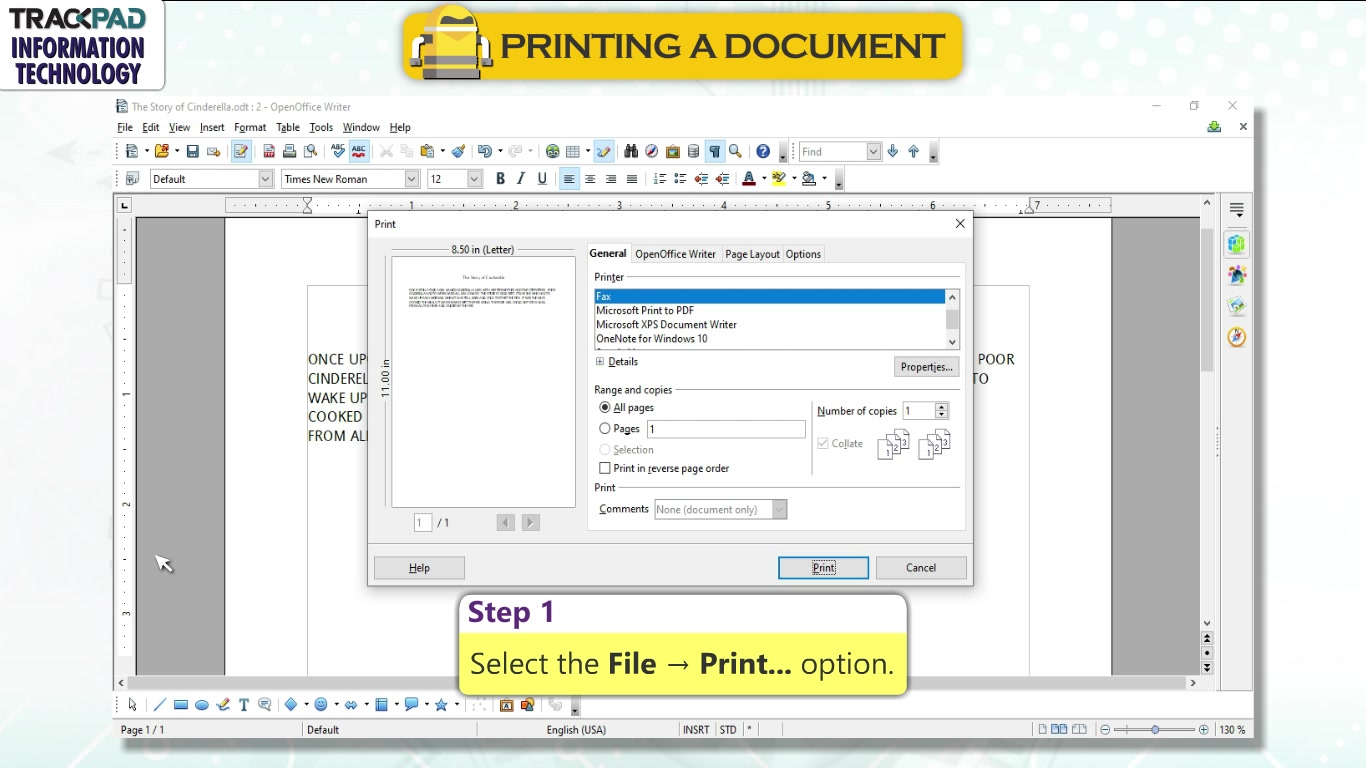The height and width of the screenshot is (768, 1366).
Task: Open Find & Replace binoculars icon
Action: click(x=631, y=152)
